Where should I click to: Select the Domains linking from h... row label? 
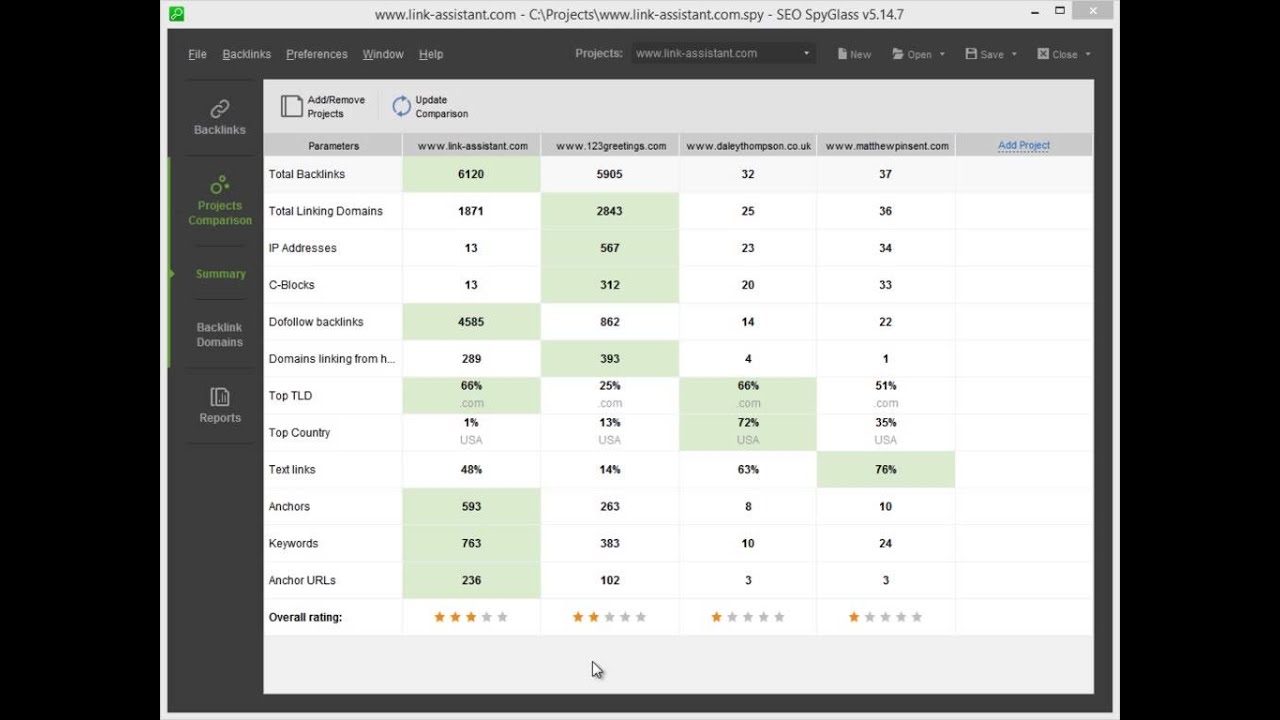[x=332, y=359]
